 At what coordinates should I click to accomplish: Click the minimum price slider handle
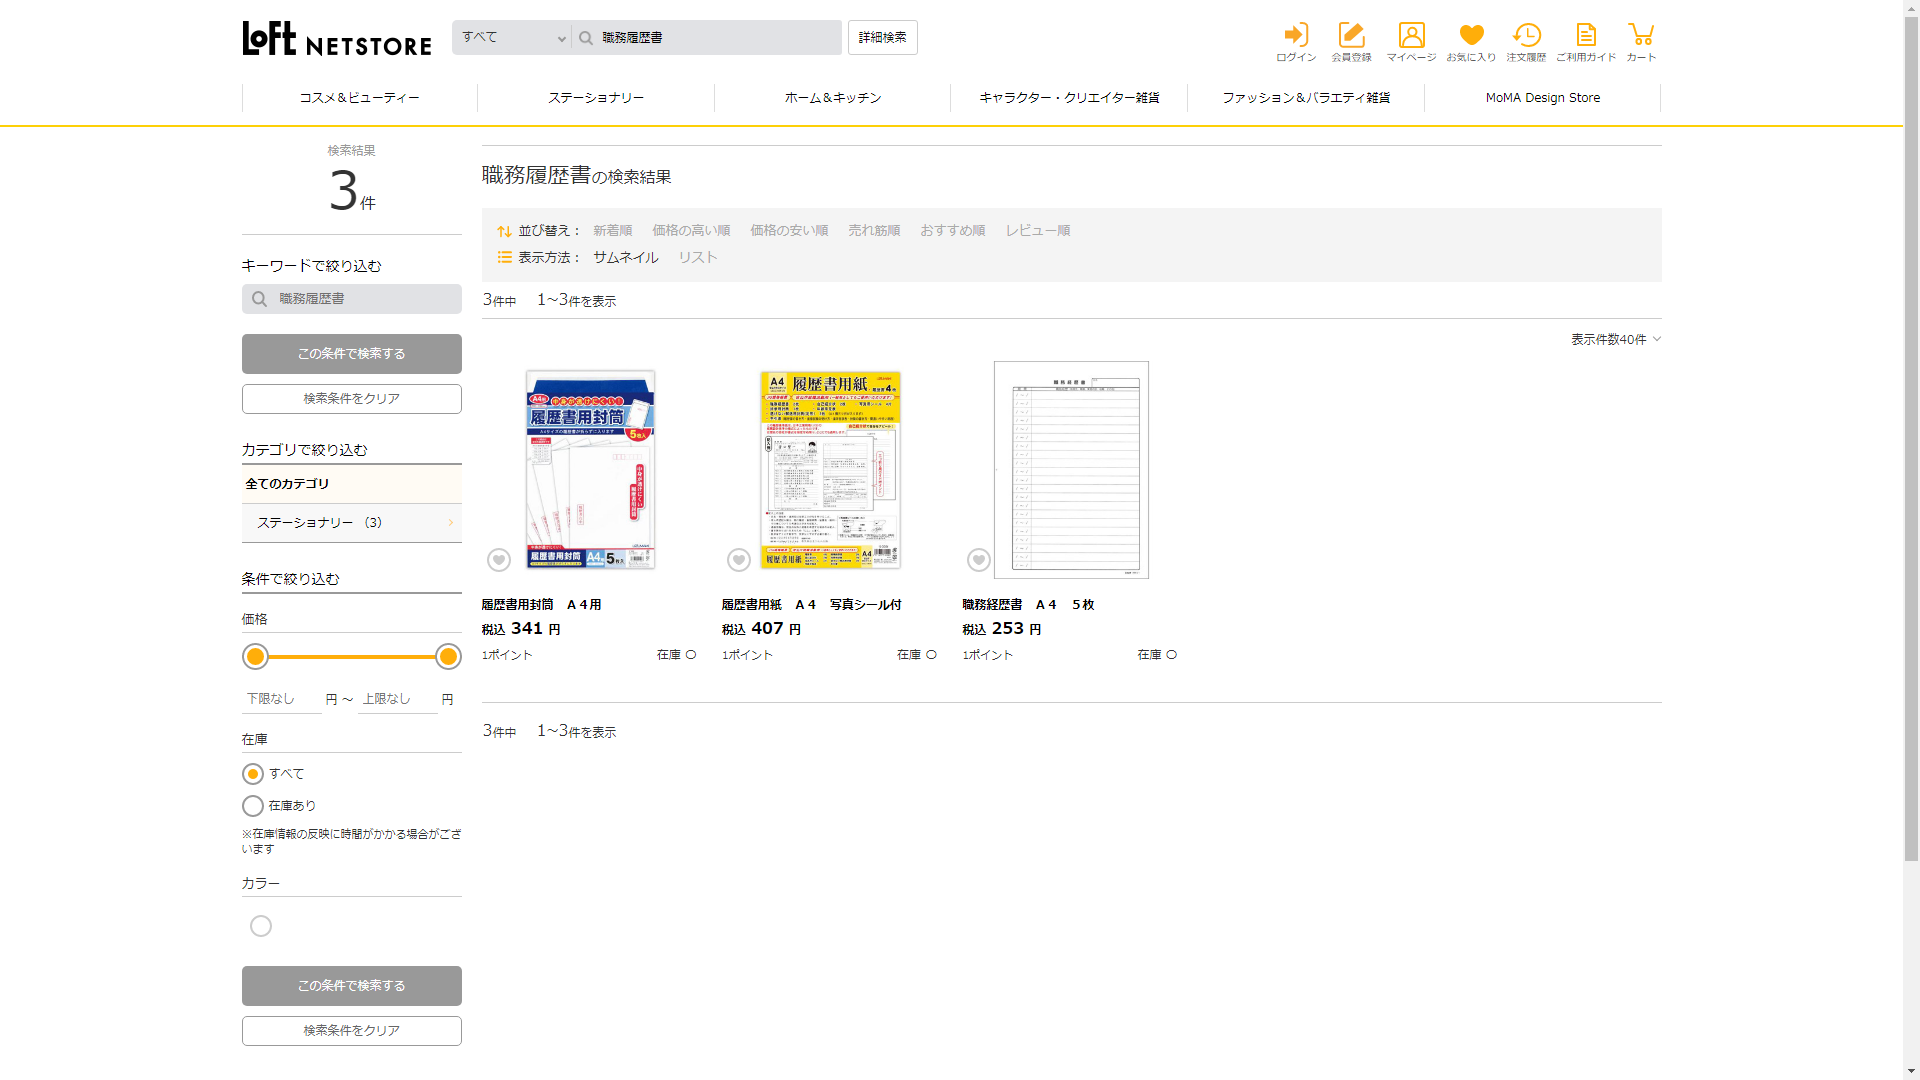tap(256, 657)
